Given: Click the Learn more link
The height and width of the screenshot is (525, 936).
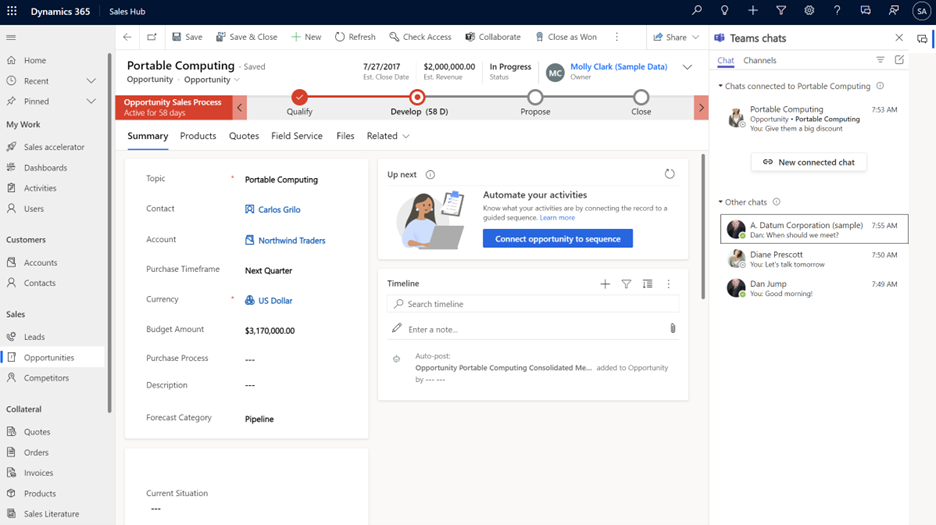Looking at the screenshot, I should point(557,217).
